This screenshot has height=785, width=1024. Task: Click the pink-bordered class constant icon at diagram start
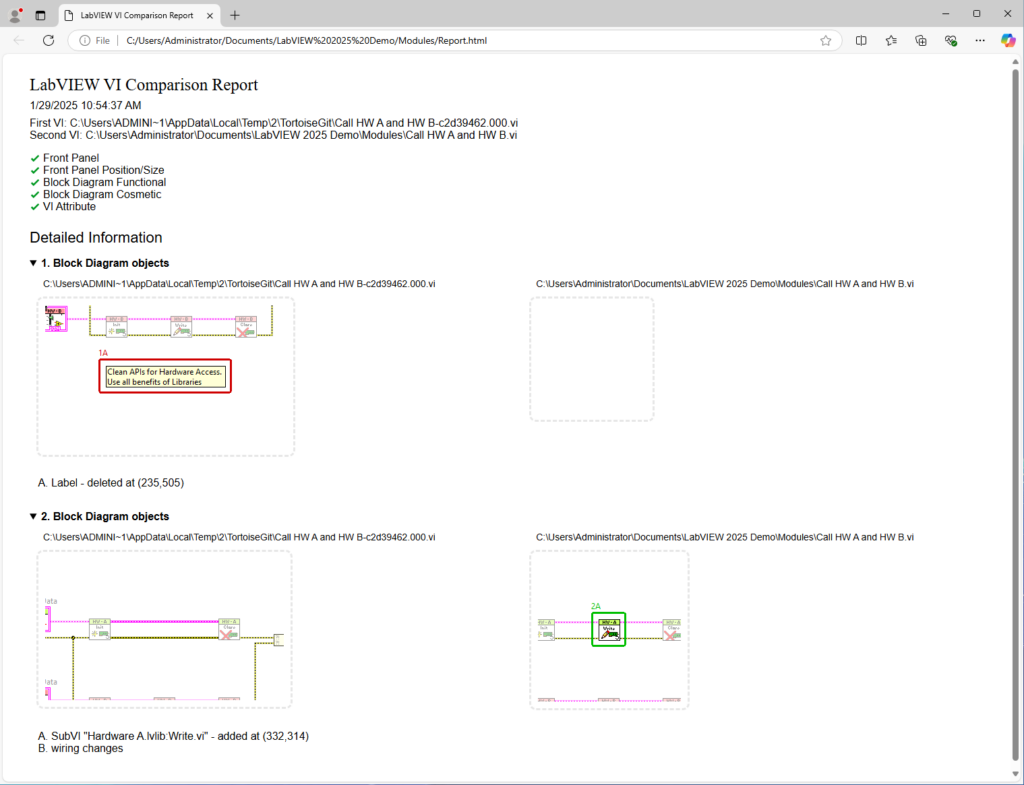[x=55, y=317]
